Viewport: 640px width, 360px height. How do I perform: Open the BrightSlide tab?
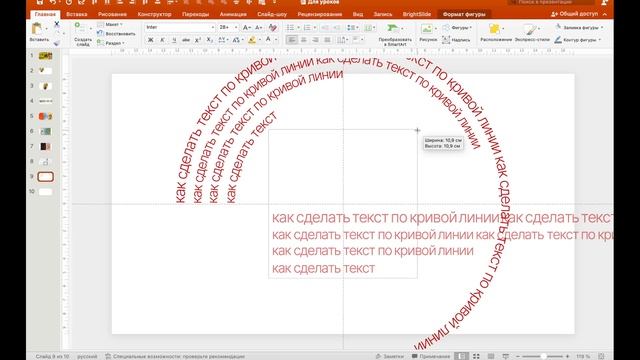coord(417,14)
